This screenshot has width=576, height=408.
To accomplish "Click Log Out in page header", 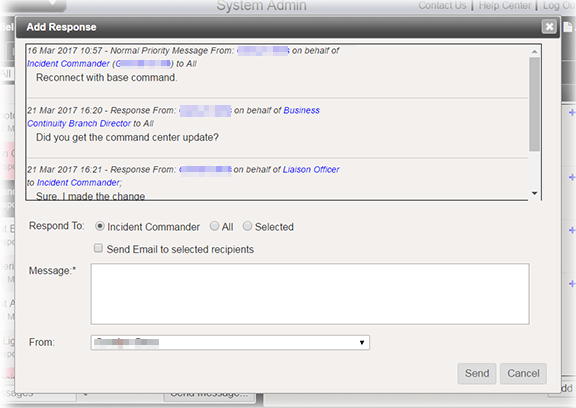I will point(559,6).
